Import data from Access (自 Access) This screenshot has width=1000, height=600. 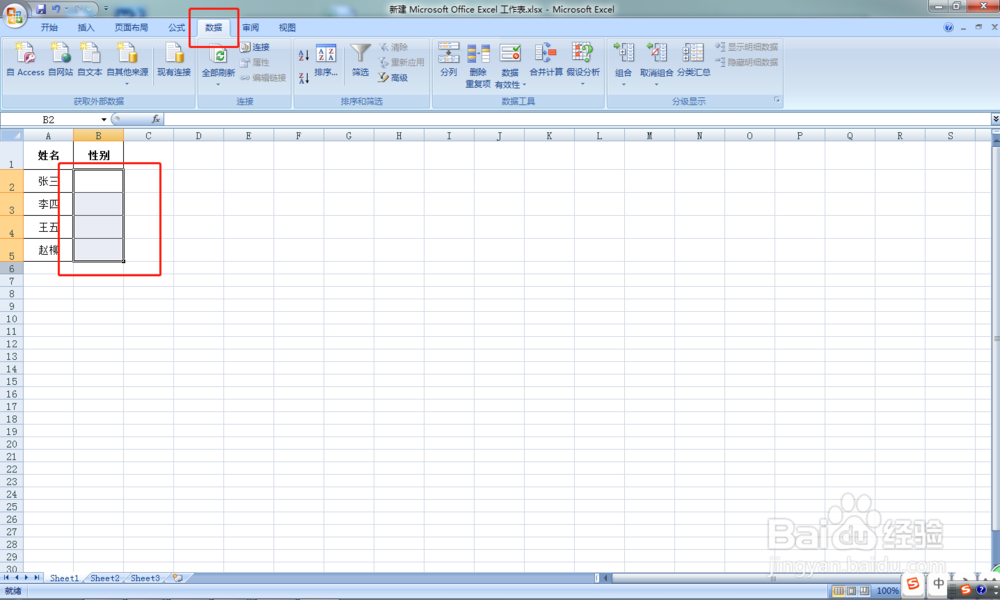click(26, 60)
